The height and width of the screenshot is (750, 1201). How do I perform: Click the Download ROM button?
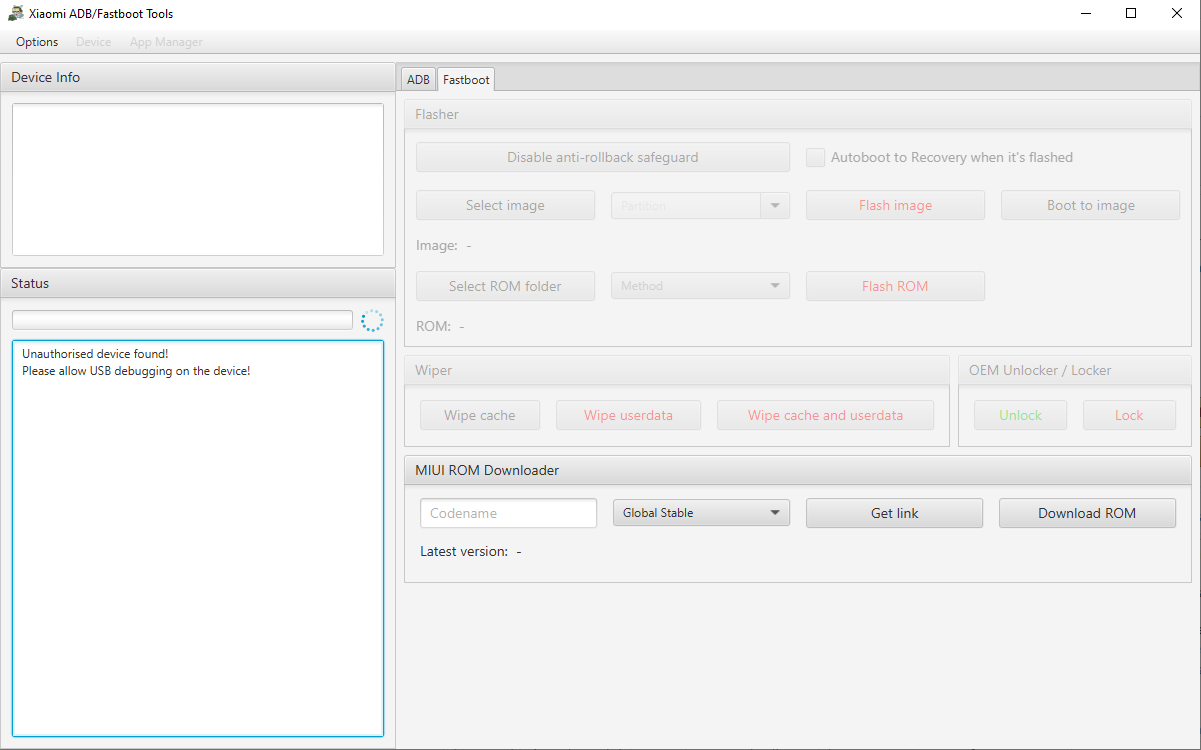click(x=1087, y=513)
